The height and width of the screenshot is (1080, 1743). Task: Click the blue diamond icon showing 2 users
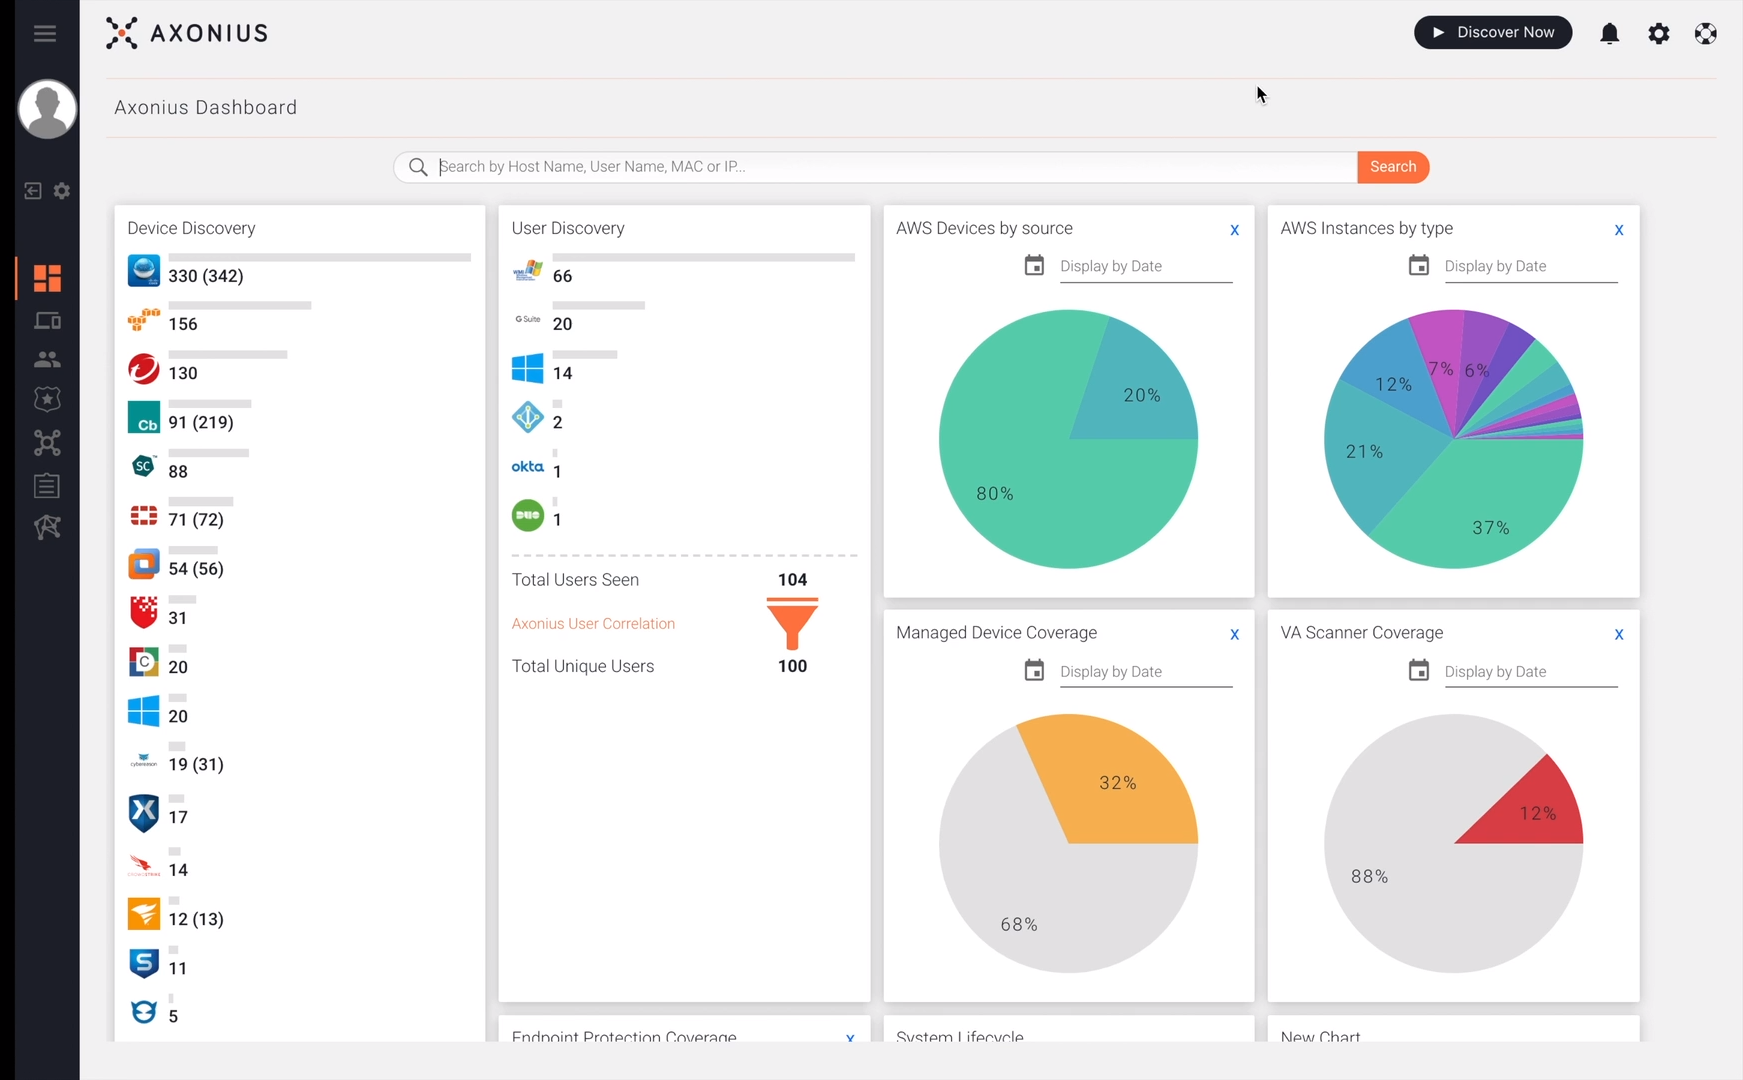[528, 418]
